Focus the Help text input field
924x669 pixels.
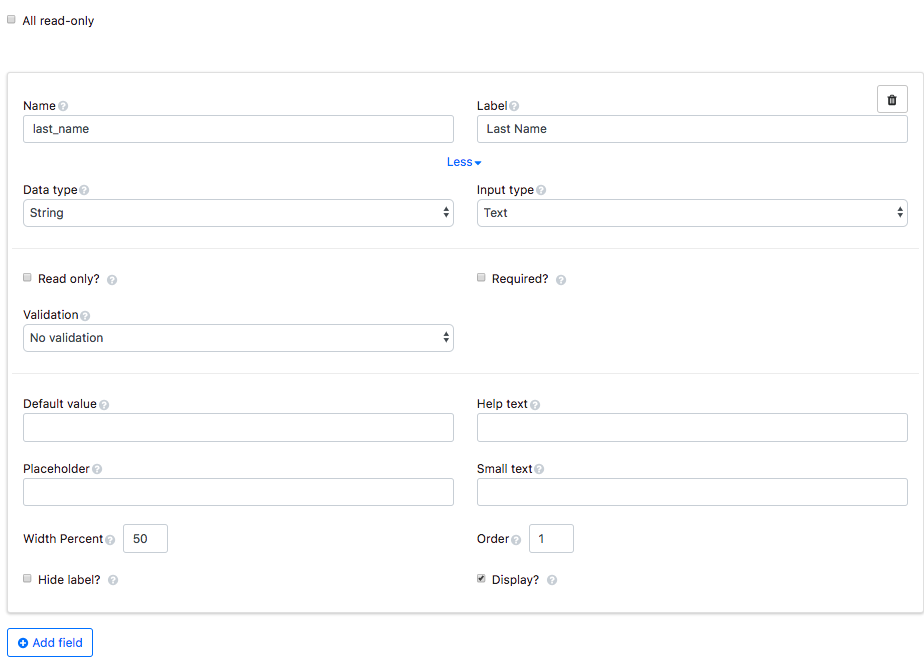pos(692,428)
